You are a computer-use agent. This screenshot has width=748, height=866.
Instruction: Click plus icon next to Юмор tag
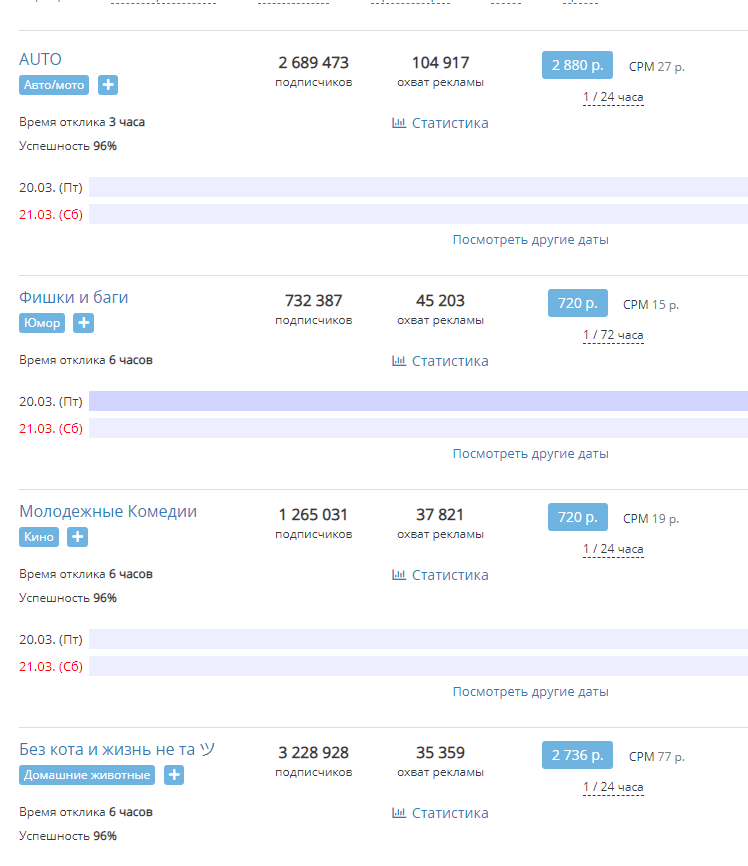coord(84,323)
